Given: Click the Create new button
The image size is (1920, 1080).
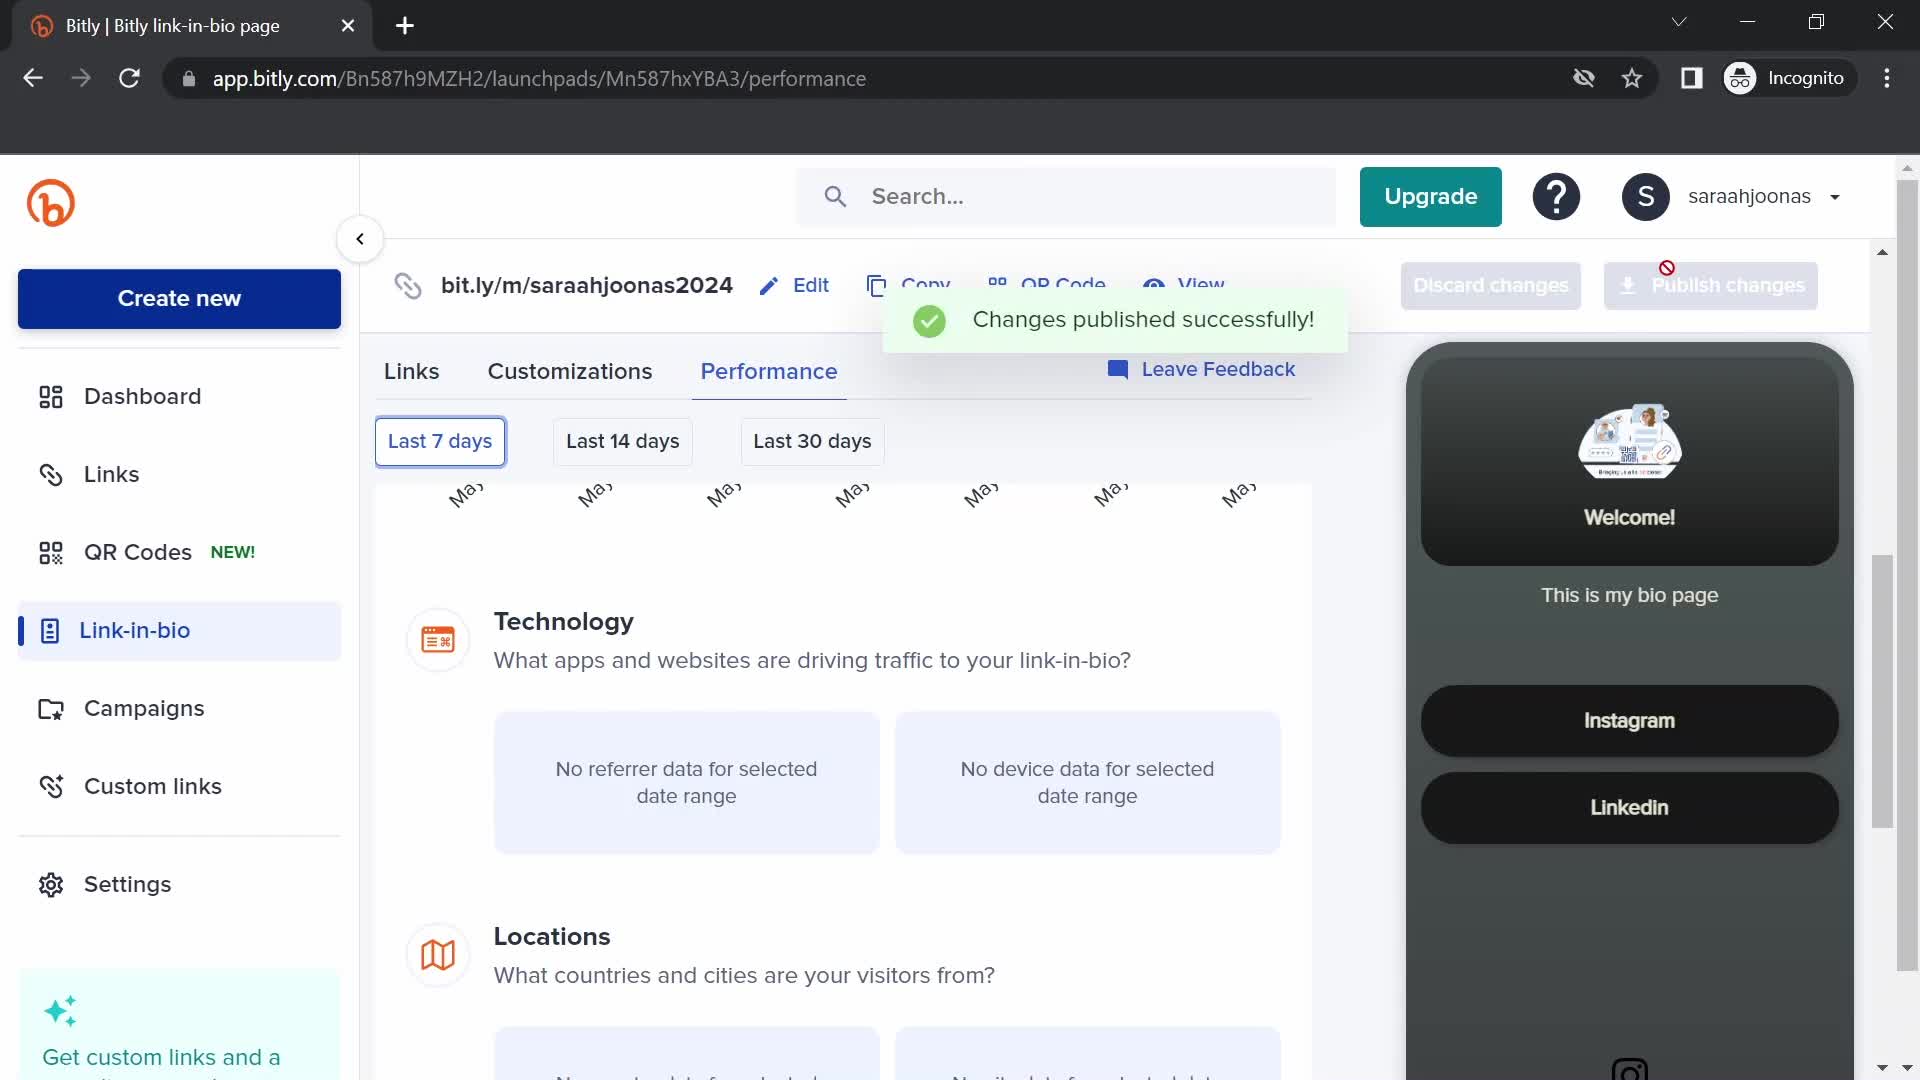Looking at the screenshot, I should (179, 299).
